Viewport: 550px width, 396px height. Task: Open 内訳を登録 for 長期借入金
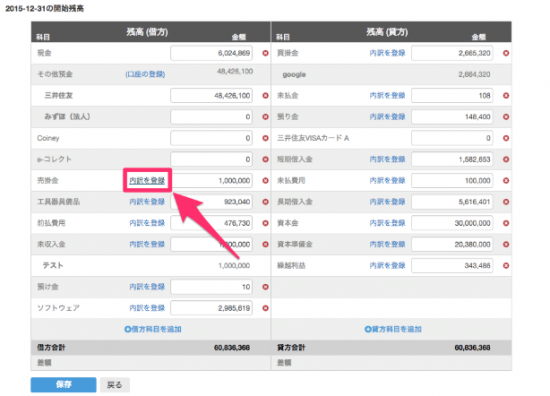388,202
